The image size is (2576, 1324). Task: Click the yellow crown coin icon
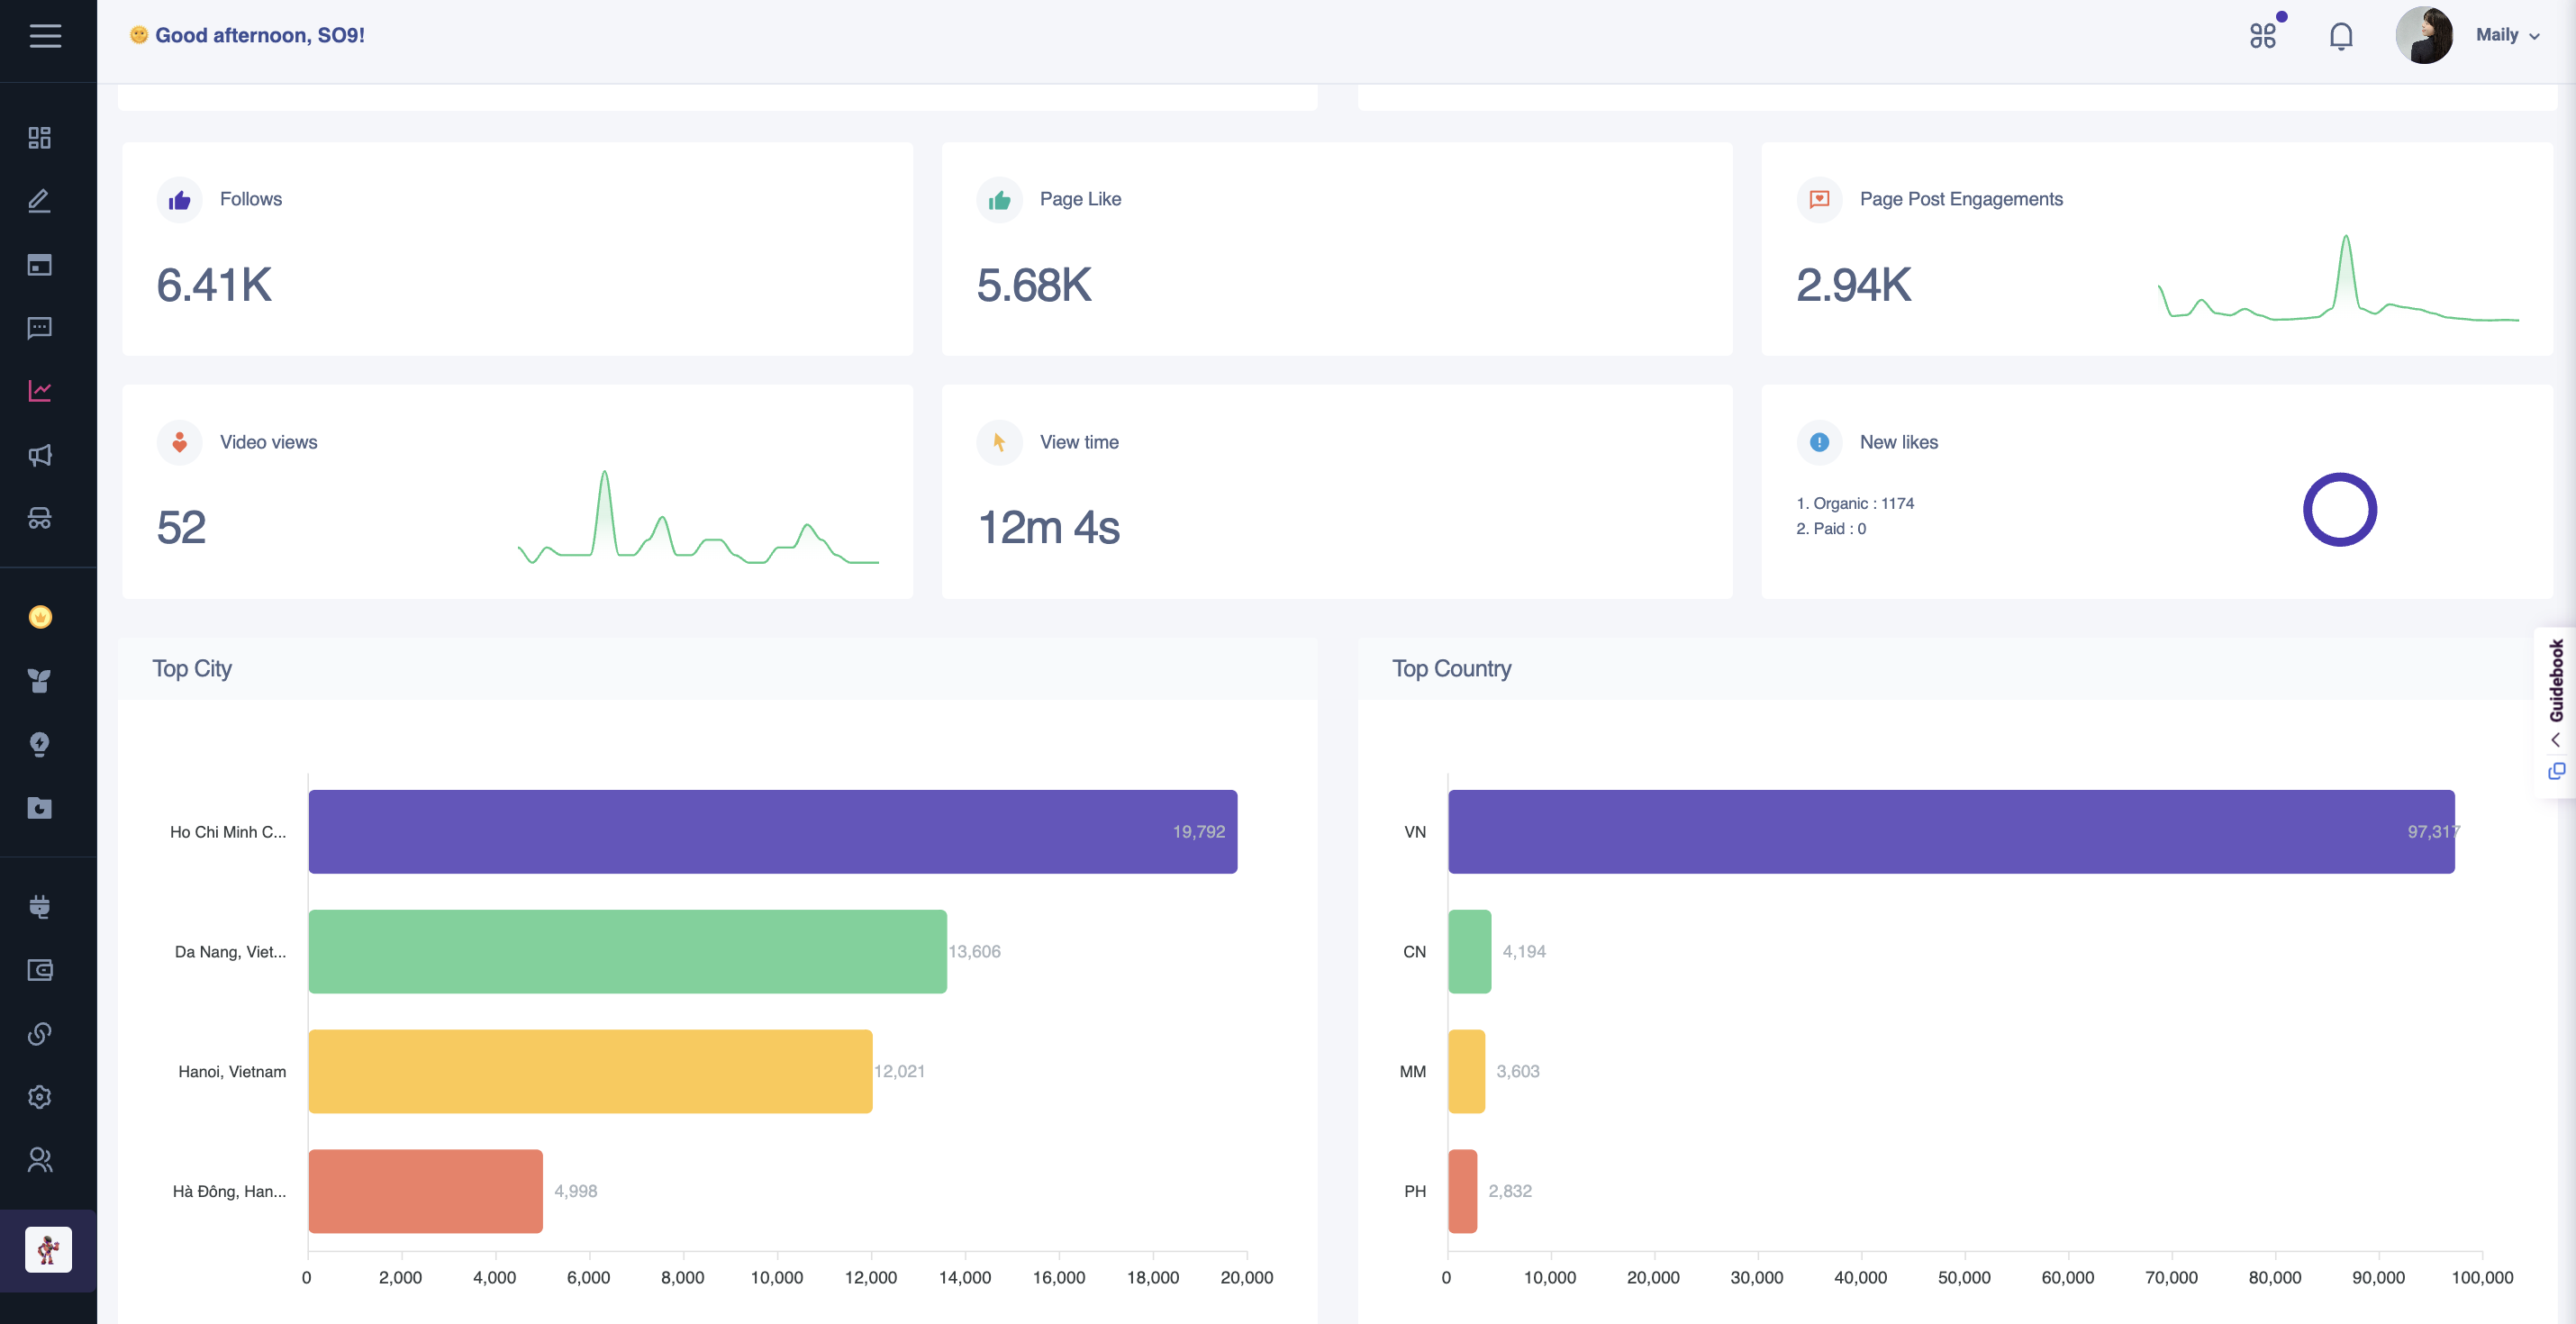40,617
